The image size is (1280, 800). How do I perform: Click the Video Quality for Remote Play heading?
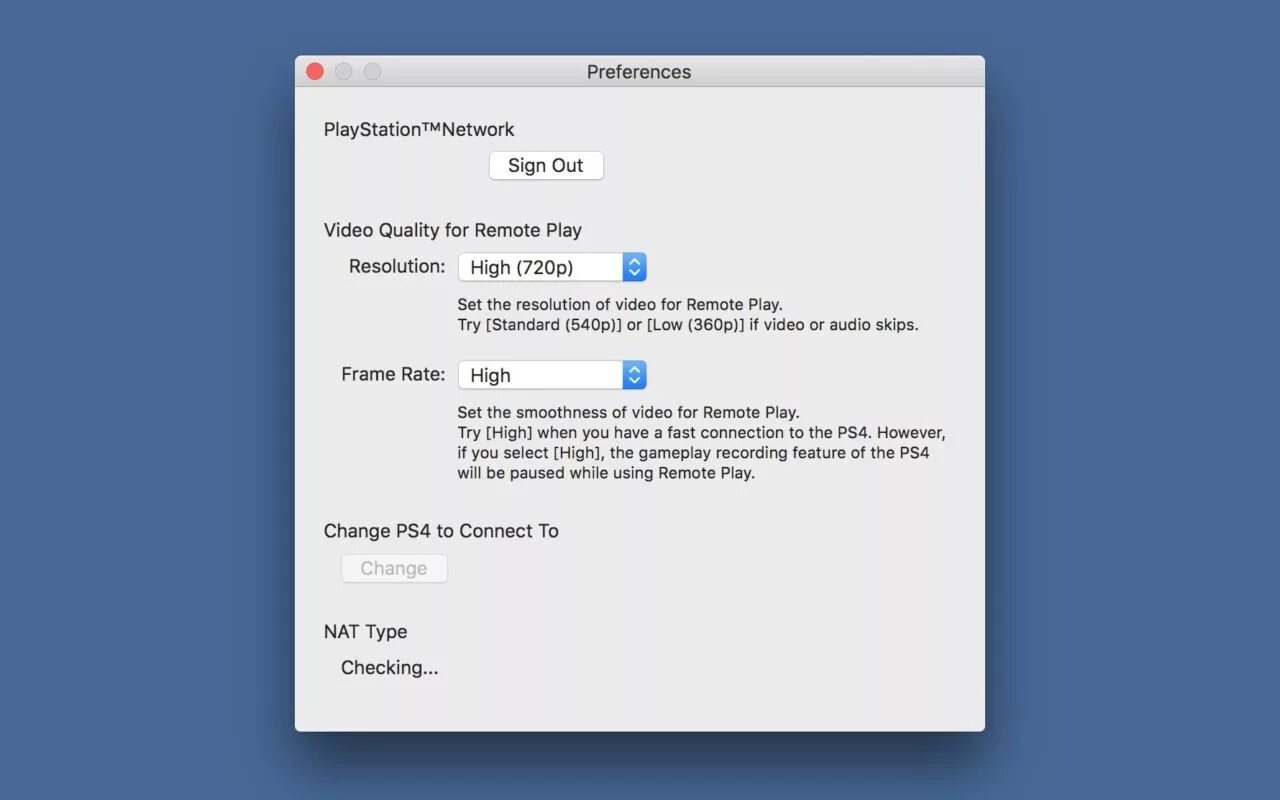(x=453, y=230)
